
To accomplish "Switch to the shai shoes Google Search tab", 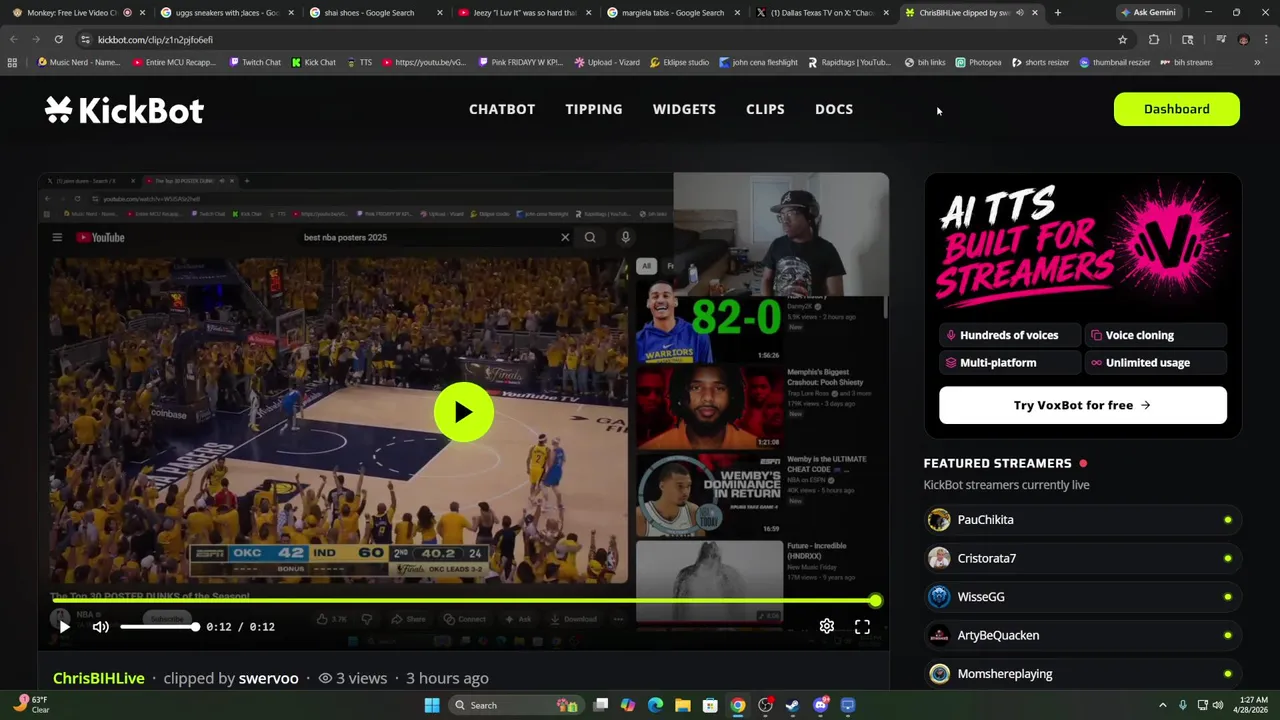I will [x=373, y=13].
